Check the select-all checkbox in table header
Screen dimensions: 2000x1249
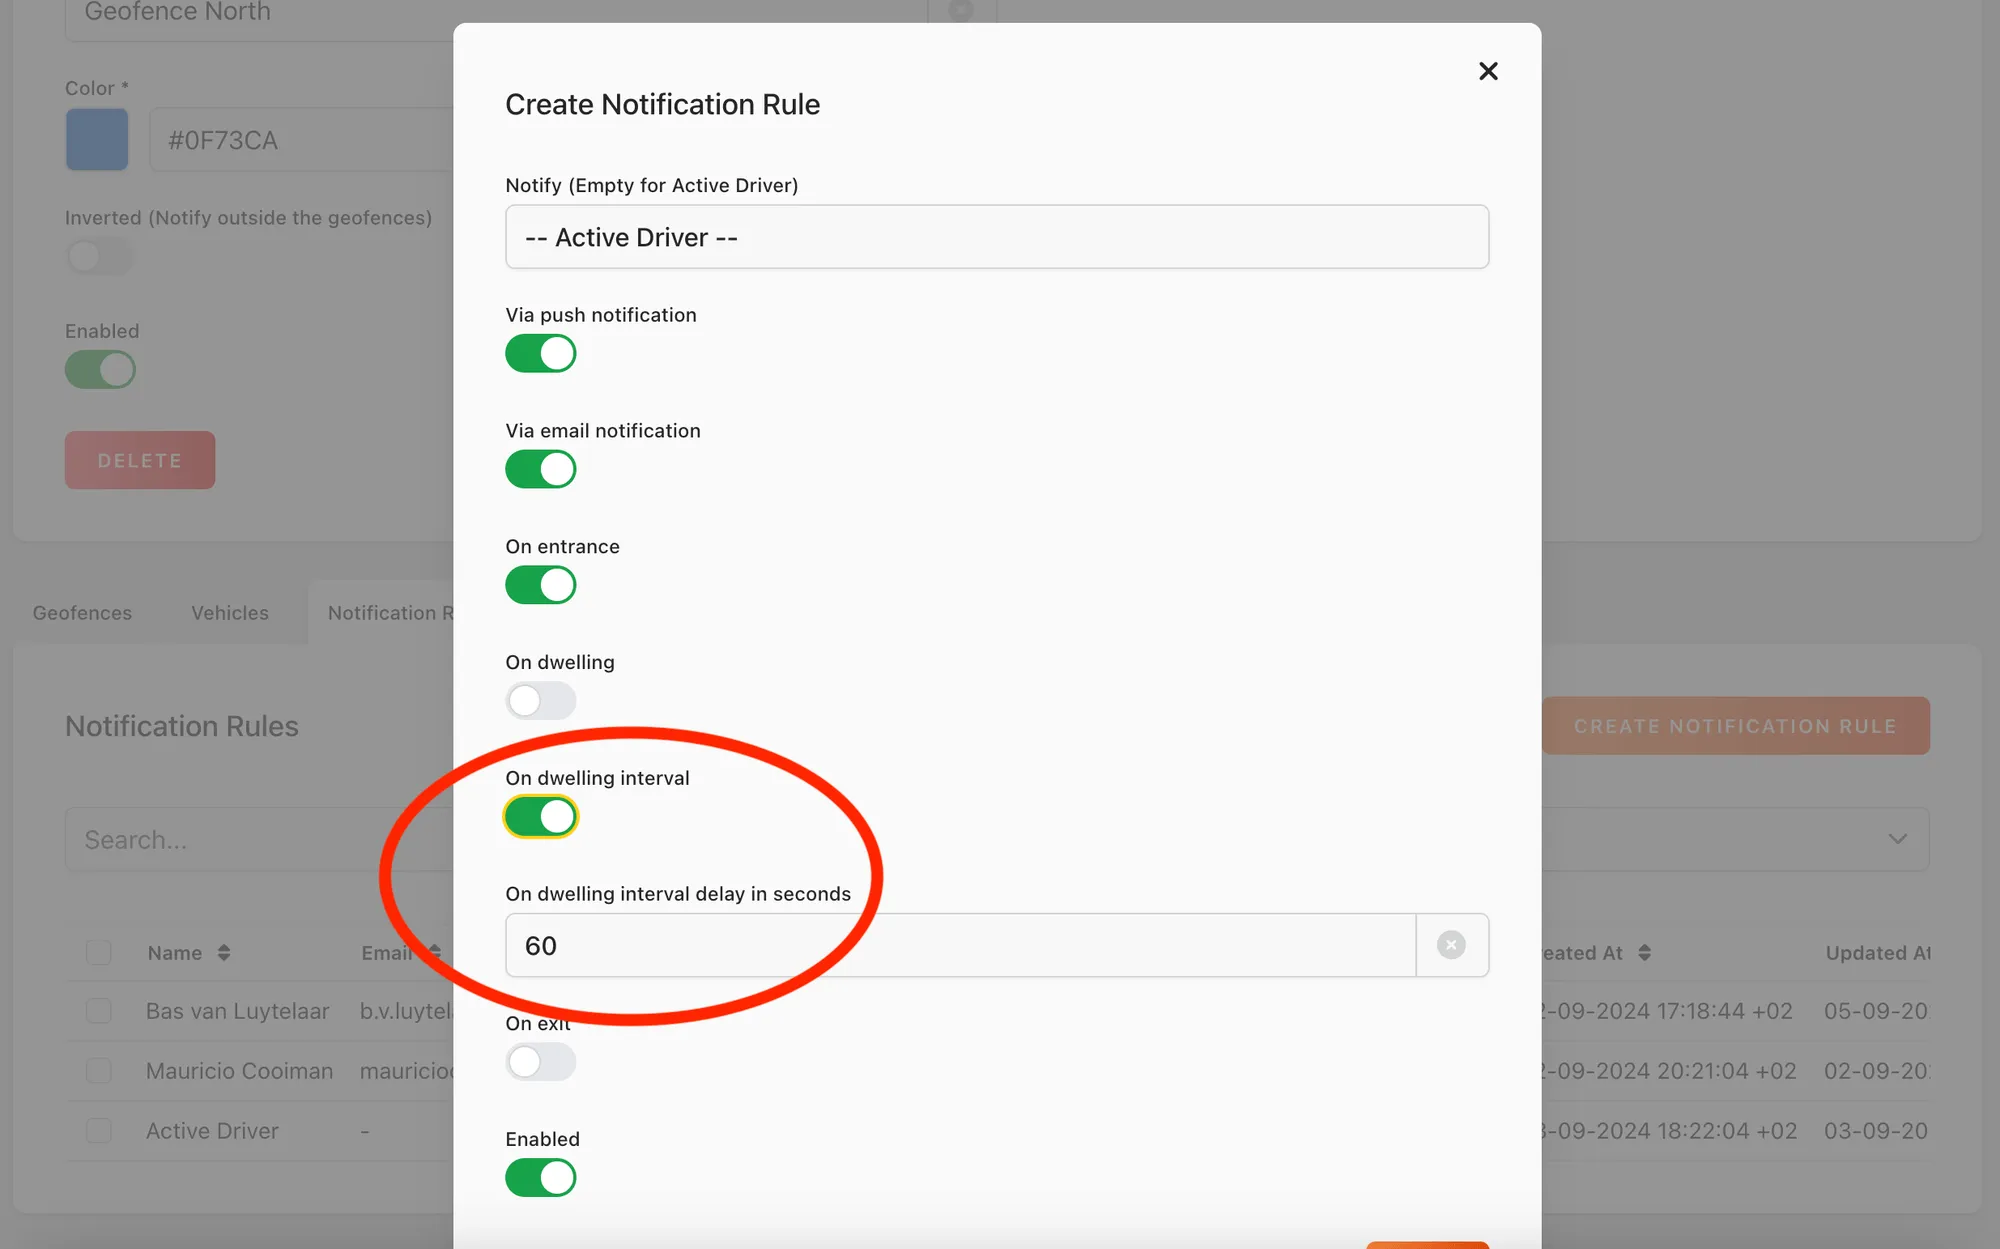98,953
